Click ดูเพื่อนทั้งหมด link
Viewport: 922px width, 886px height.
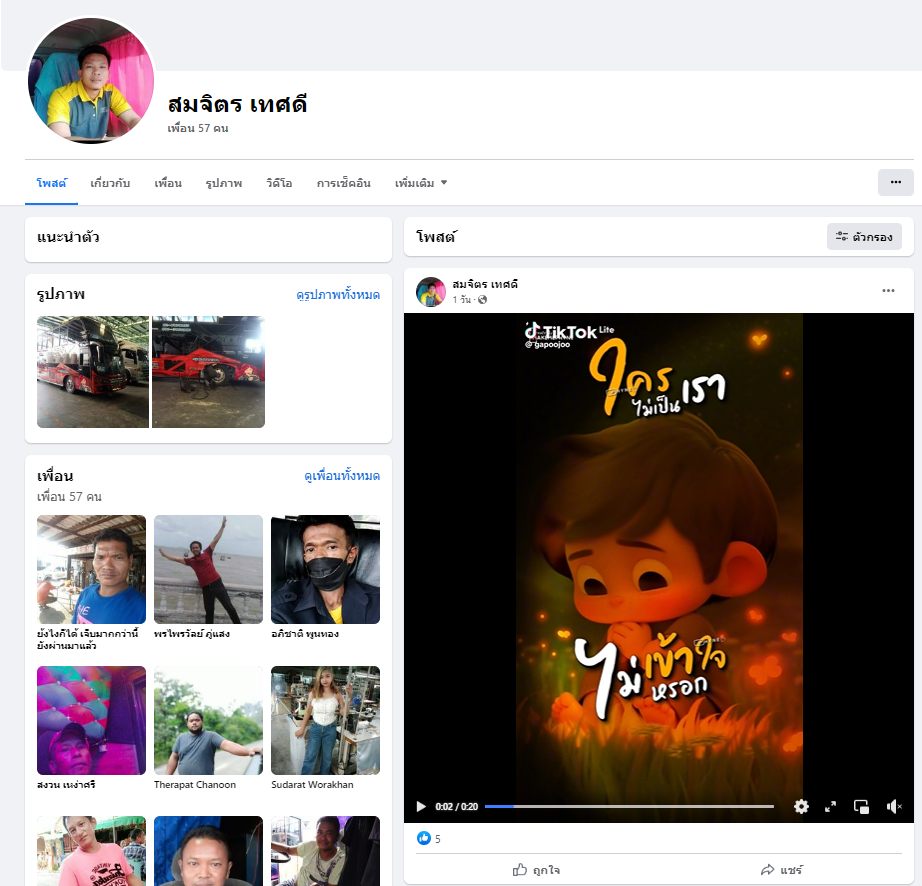tap(342, 476)
